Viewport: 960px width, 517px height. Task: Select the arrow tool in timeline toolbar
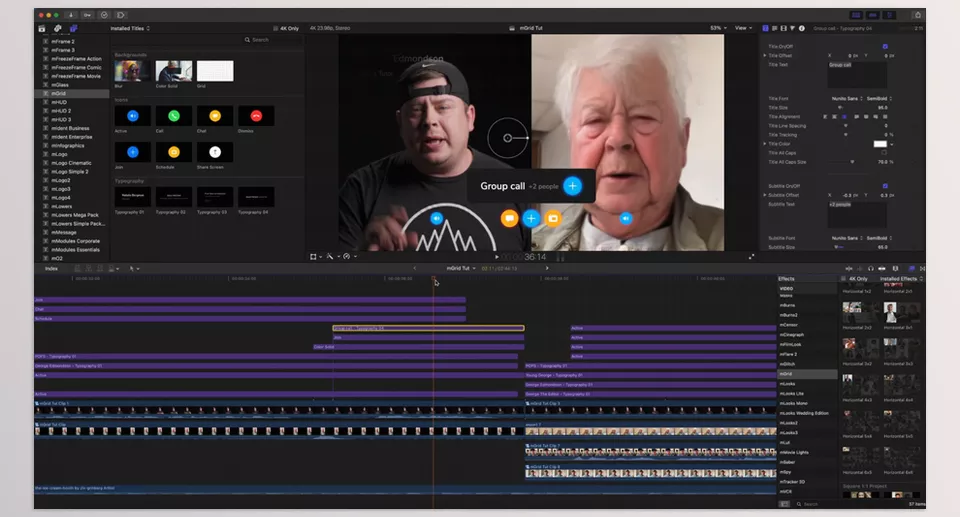132,268
